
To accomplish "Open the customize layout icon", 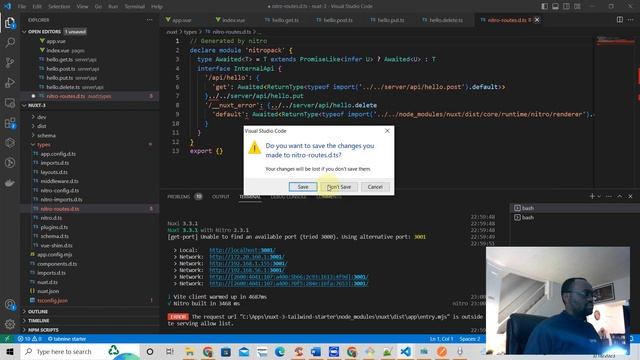I will pos(578,6).
